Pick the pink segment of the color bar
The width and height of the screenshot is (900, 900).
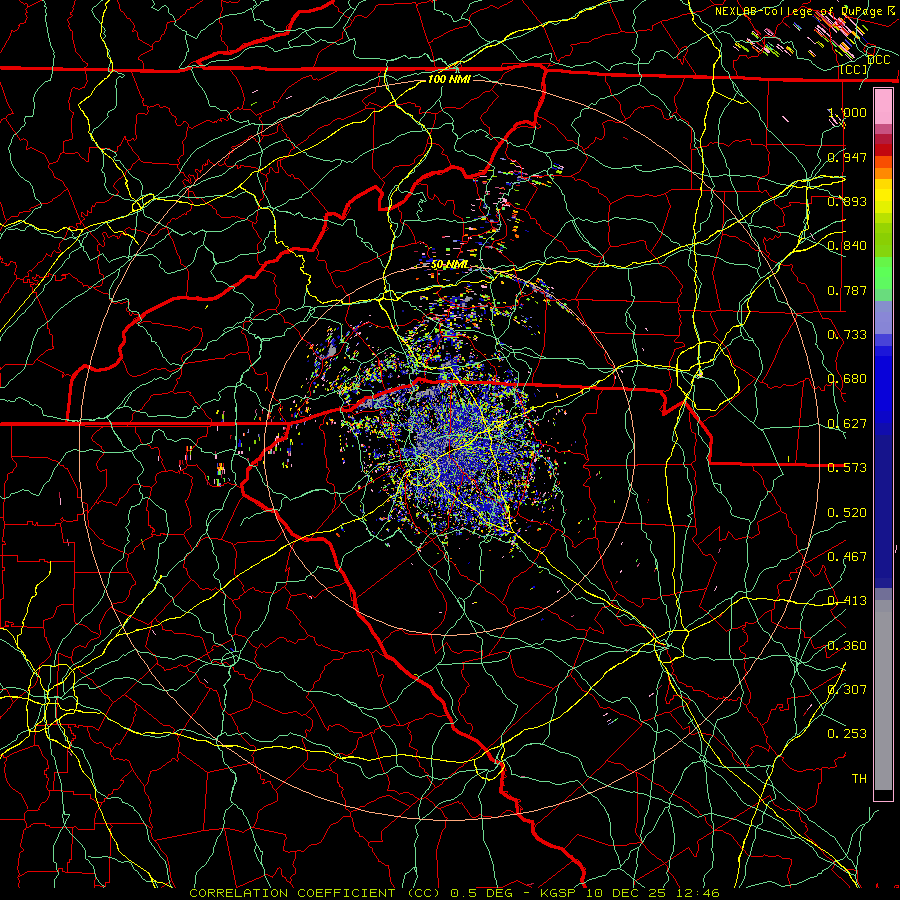(x=883, y=107)
